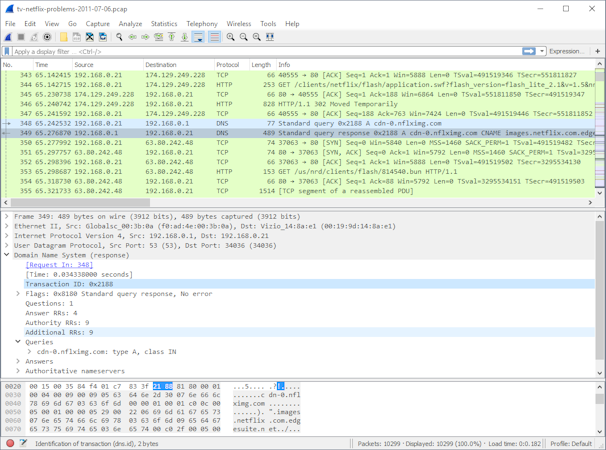Toggle packet list colorize rules
606x450 pixels.
(214, 37)
